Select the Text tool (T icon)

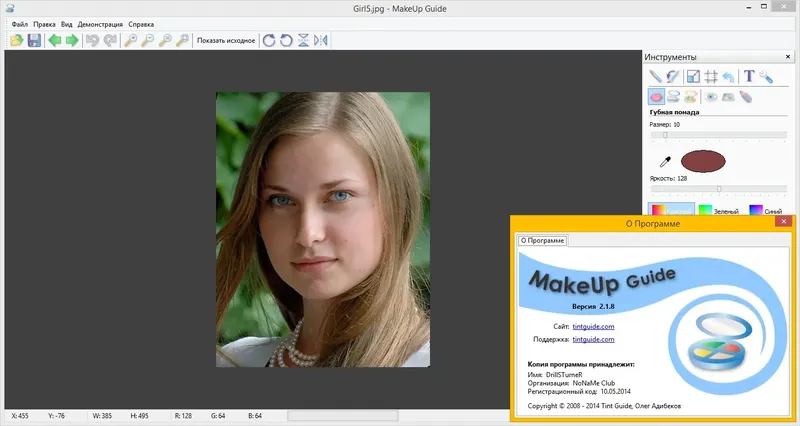pyautogui.click(x=748, y=77)
